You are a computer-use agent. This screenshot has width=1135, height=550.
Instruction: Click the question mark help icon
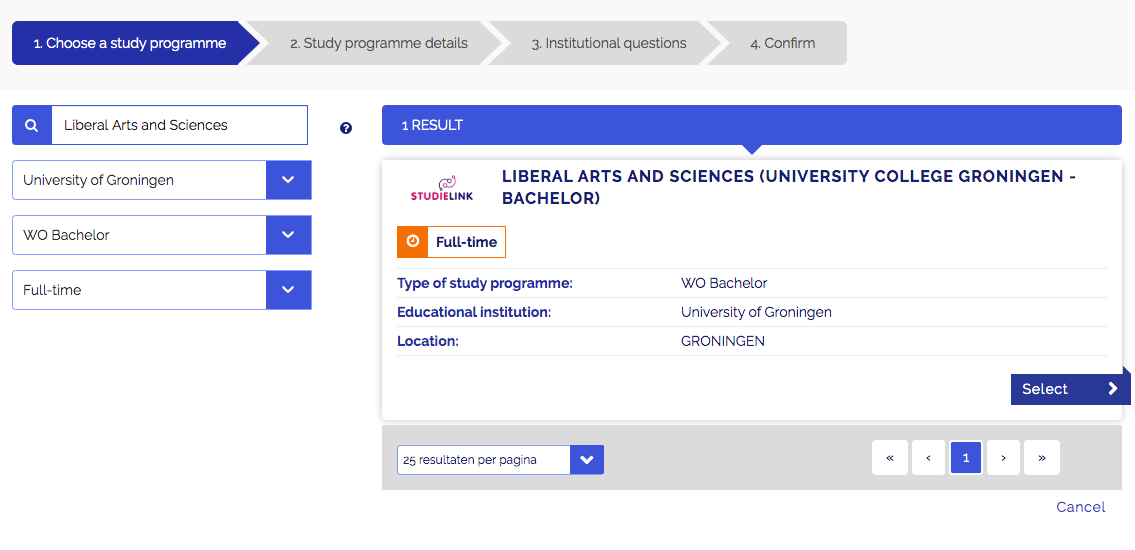[346, 128]
